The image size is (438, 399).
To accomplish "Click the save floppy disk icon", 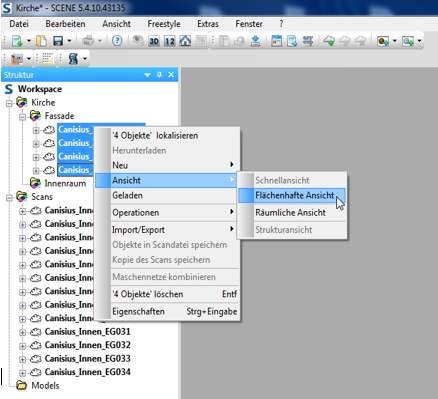I will click(58, 41).
